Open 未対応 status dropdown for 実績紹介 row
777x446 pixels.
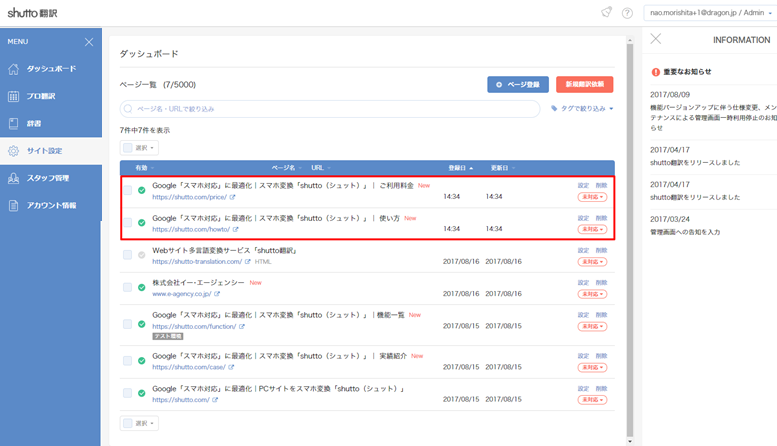tap(592, 368)
